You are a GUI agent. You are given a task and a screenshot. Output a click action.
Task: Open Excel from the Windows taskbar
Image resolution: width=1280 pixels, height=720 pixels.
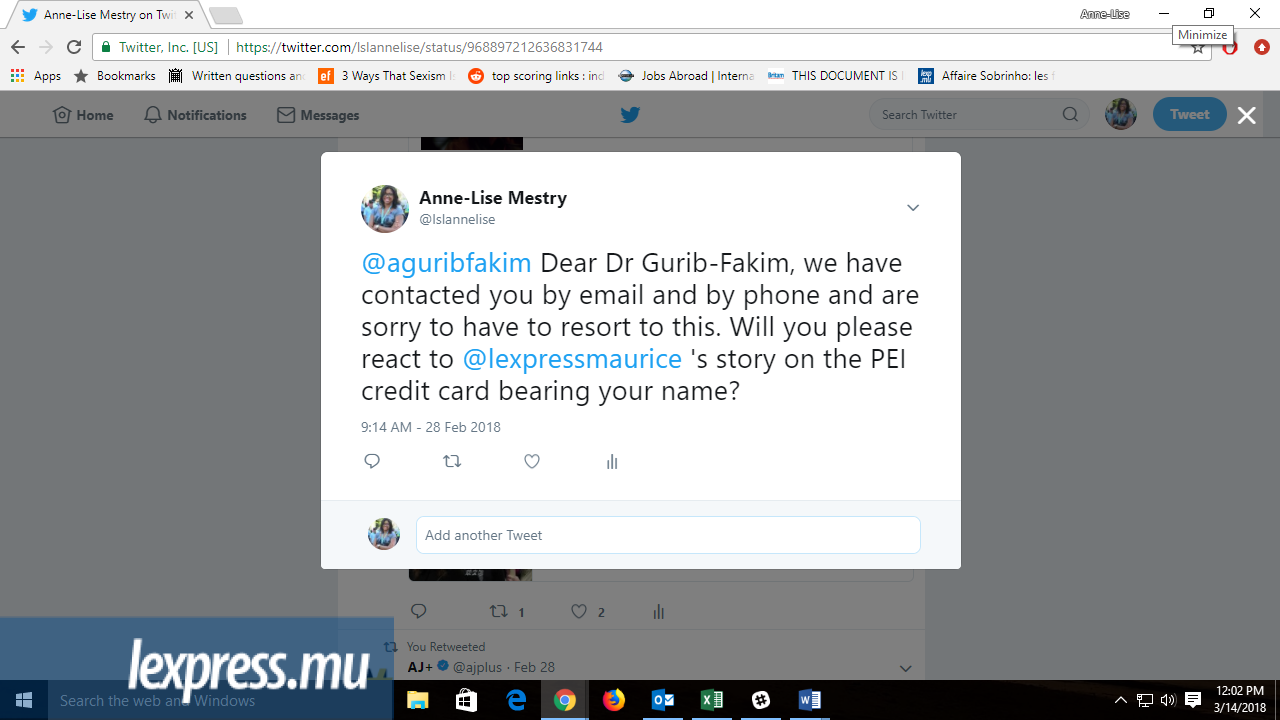click(712, 700)
